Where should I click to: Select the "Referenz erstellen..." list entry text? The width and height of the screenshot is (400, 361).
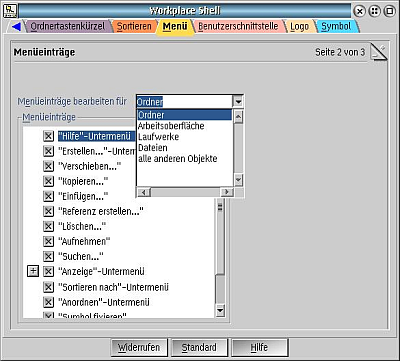click(x=100, y=211)
